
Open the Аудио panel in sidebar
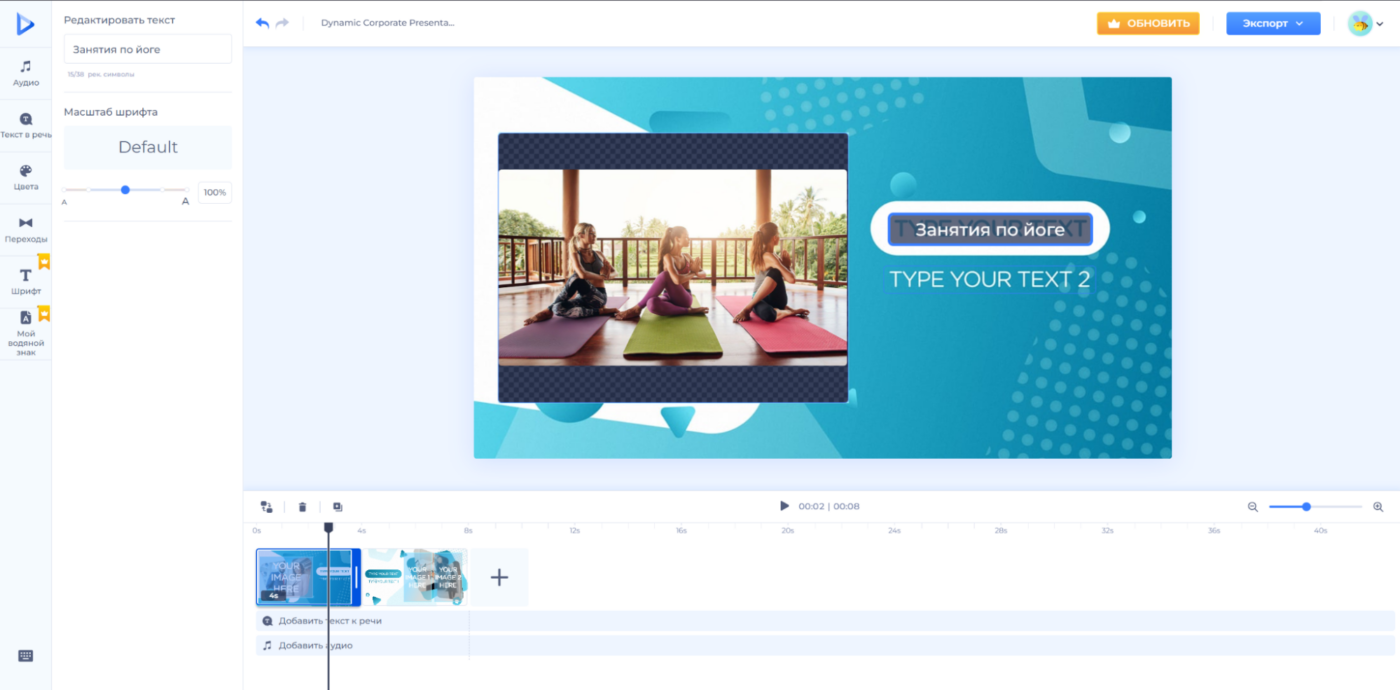coord(26,73)
